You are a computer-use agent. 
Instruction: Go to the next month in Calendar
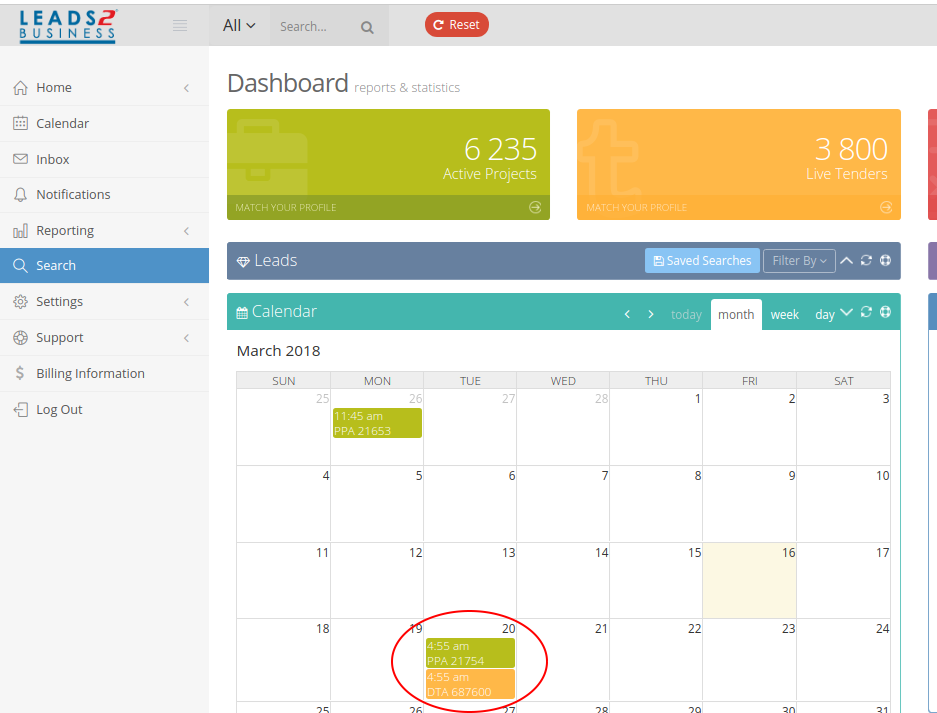(651, 314)
